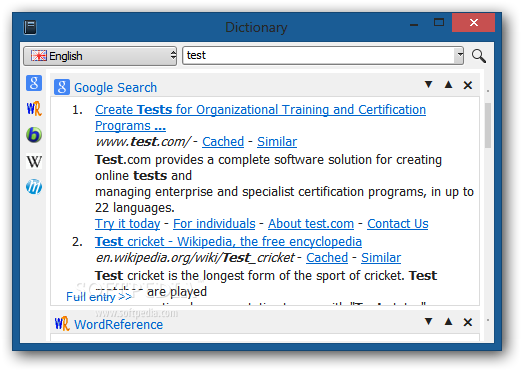This screenshot has height=371, width=522.
Task: Open the Full entry link
Action: [x=99, y=297]
